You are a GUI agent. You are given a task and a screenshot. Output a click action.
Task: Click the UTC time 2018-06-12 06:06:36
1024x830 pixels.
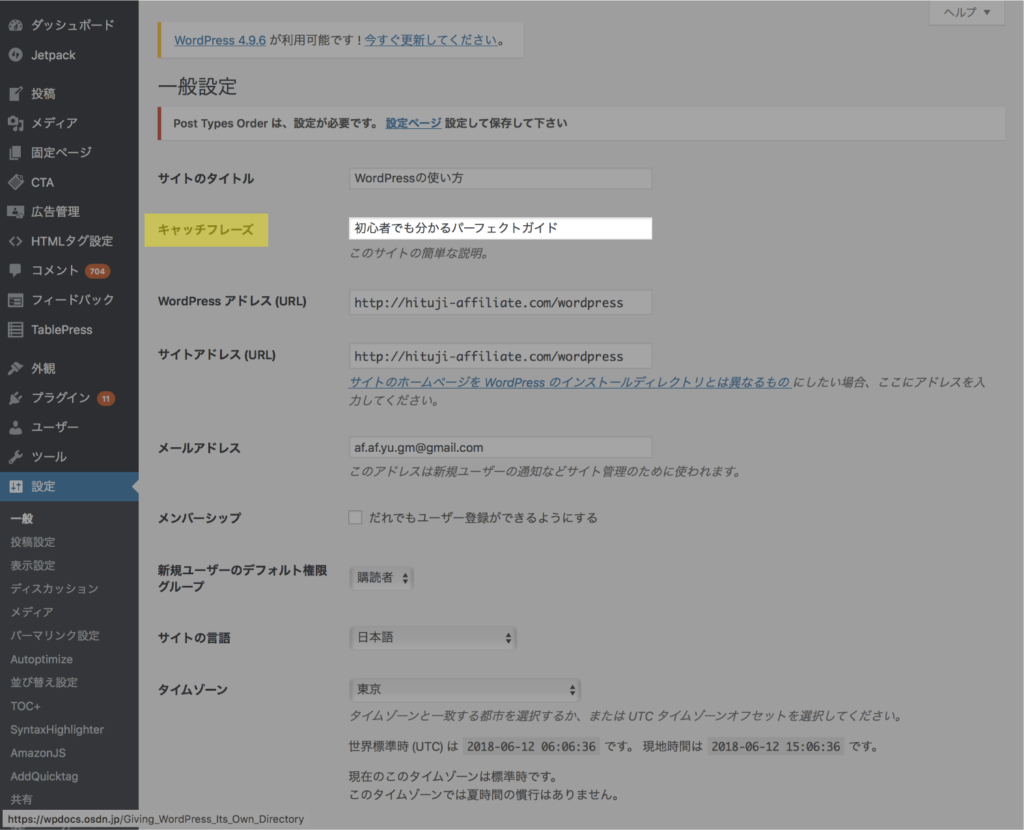pos(531,746)
